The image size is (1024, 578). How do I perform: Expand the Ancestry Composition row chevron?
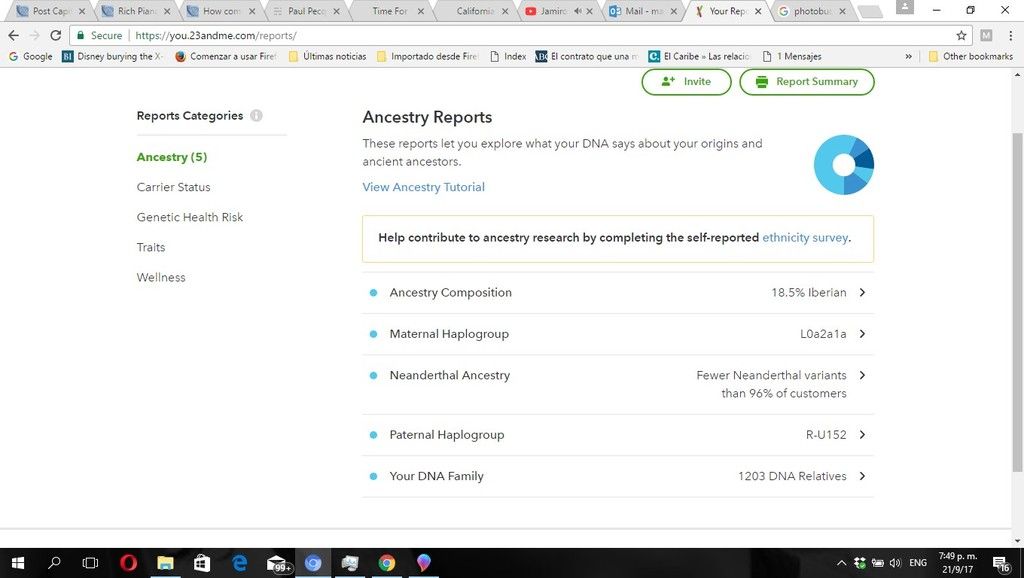(x=862, y=293)
